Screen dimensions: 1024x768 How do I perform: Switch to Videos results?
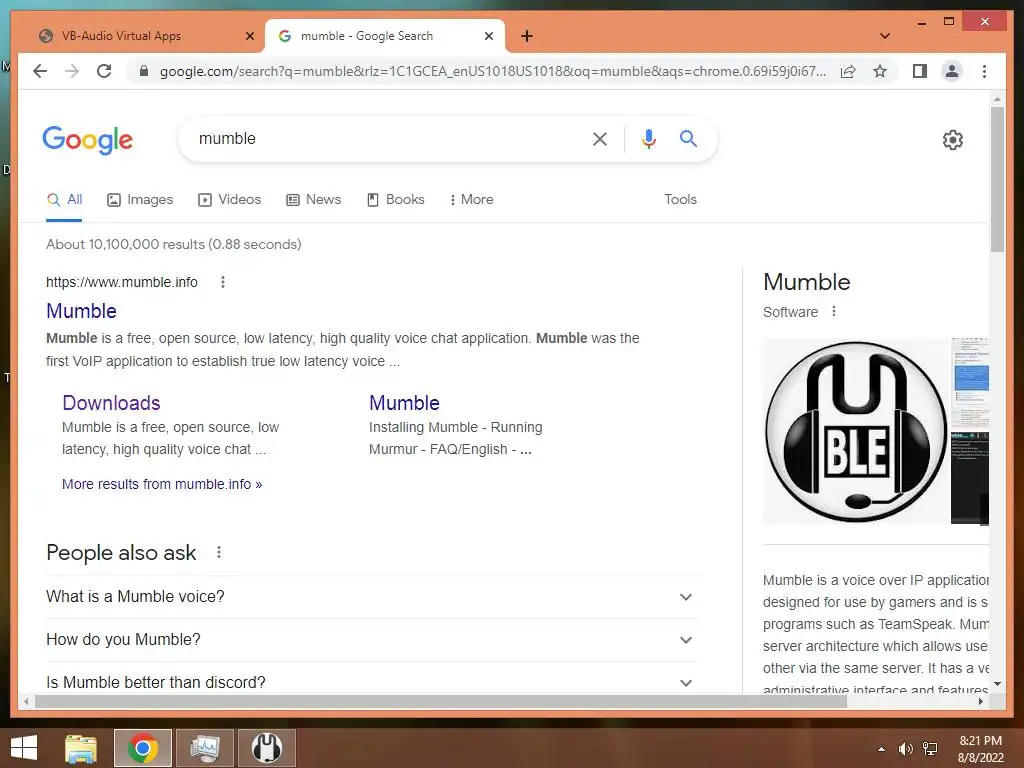(x=229, y=200)
